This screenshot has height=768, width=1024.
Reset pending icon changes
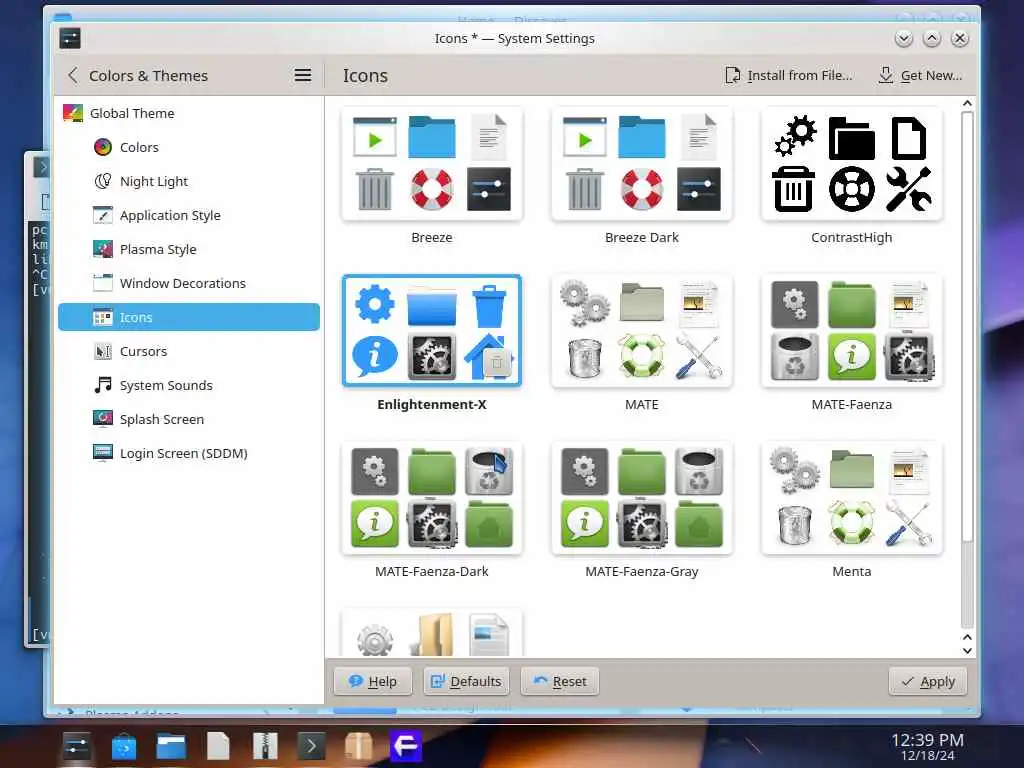pos(560,681)
